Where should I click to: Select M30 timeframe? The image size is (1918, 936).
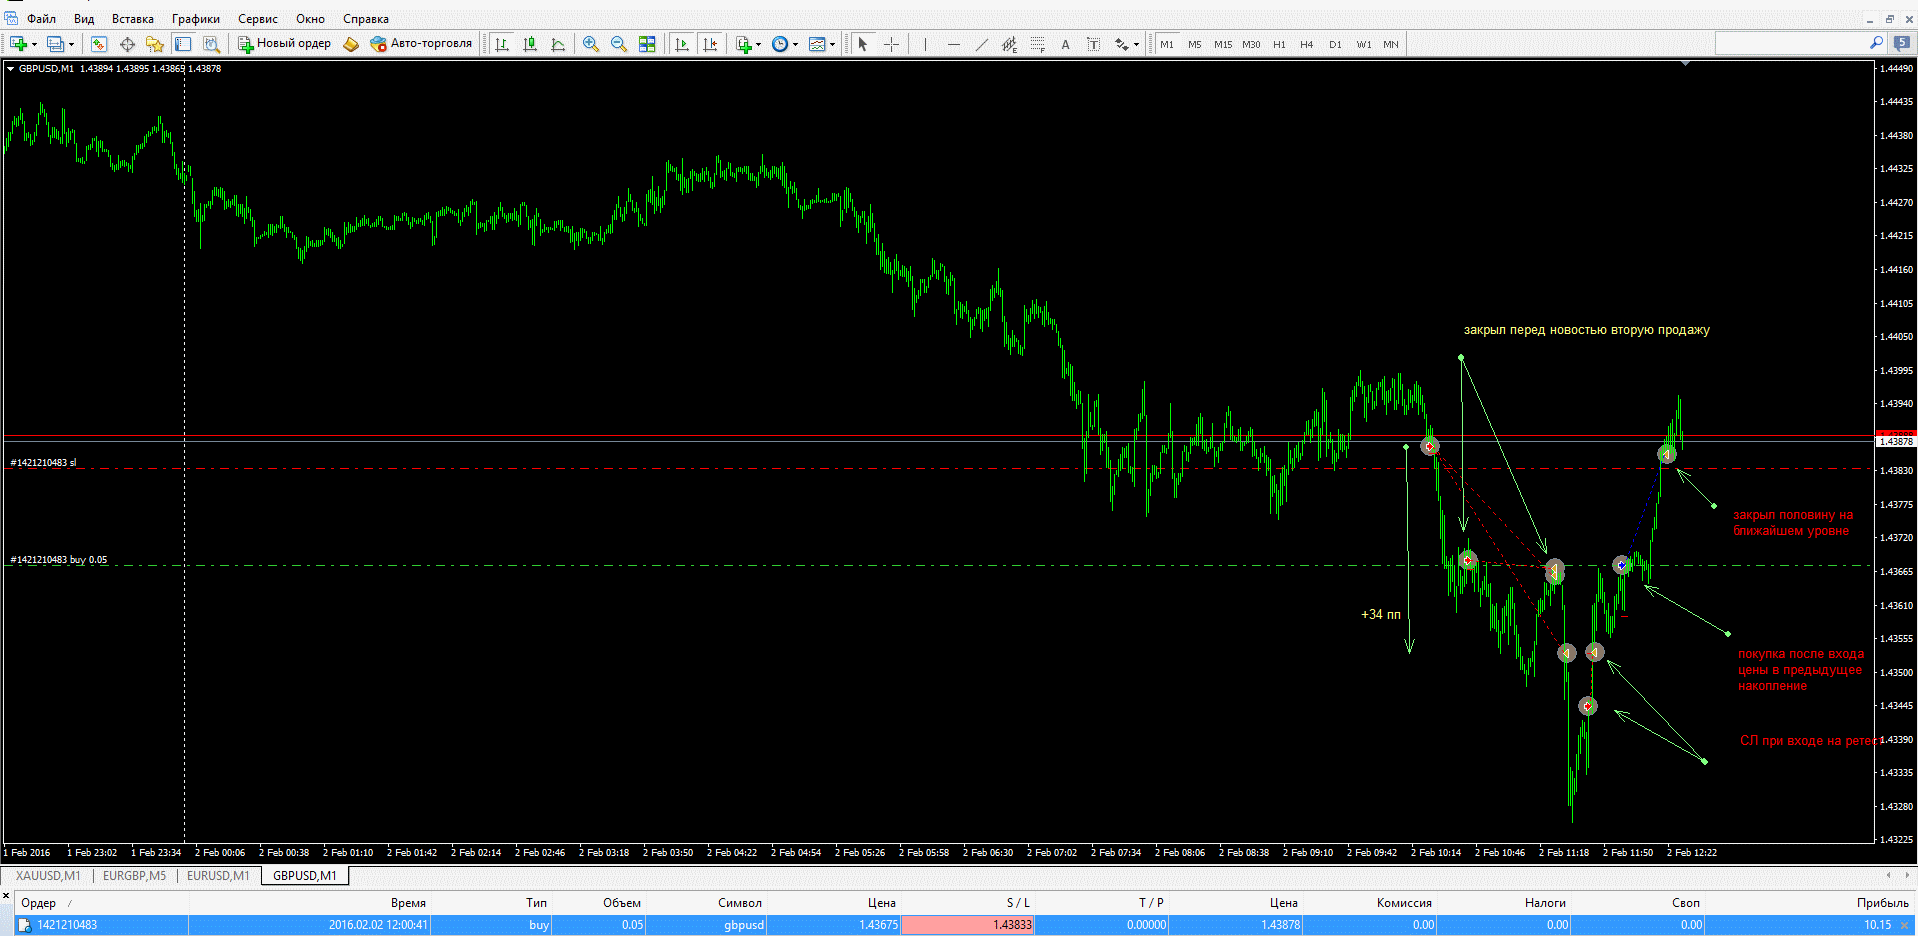1251,44
